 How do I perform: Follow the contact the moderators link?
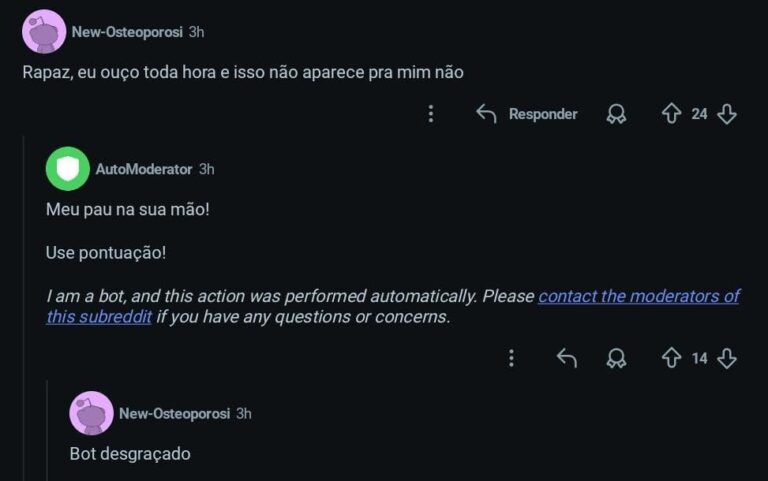coord(638,296)
